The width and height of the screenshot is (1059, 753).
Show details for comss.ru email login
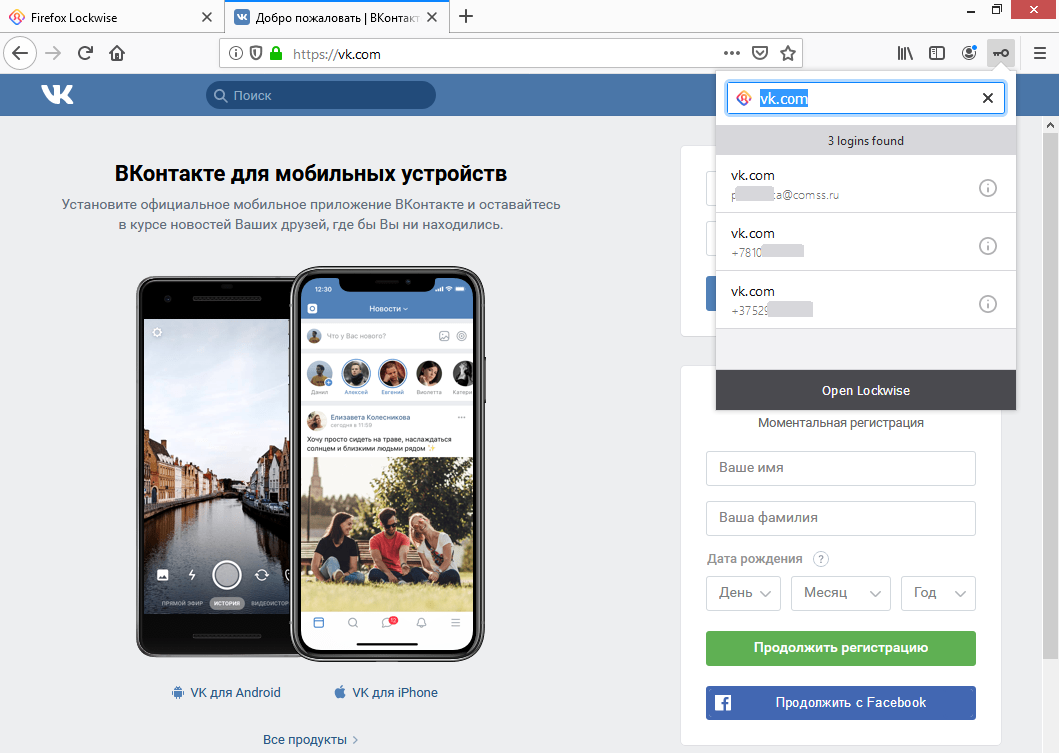coord(987,188)
